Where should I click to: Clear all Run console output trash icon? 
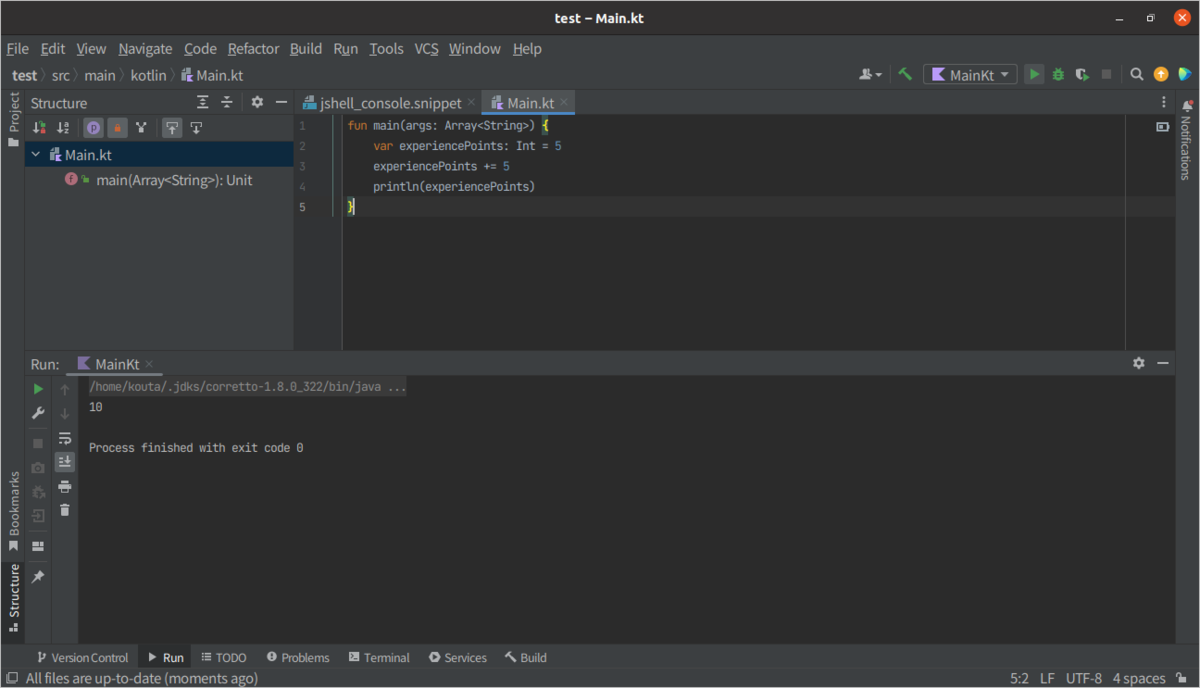[65, 510]
